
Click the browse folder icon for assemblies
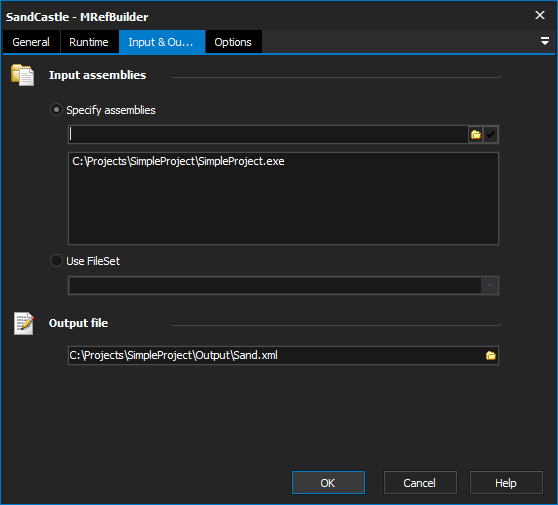click(475, 135)
